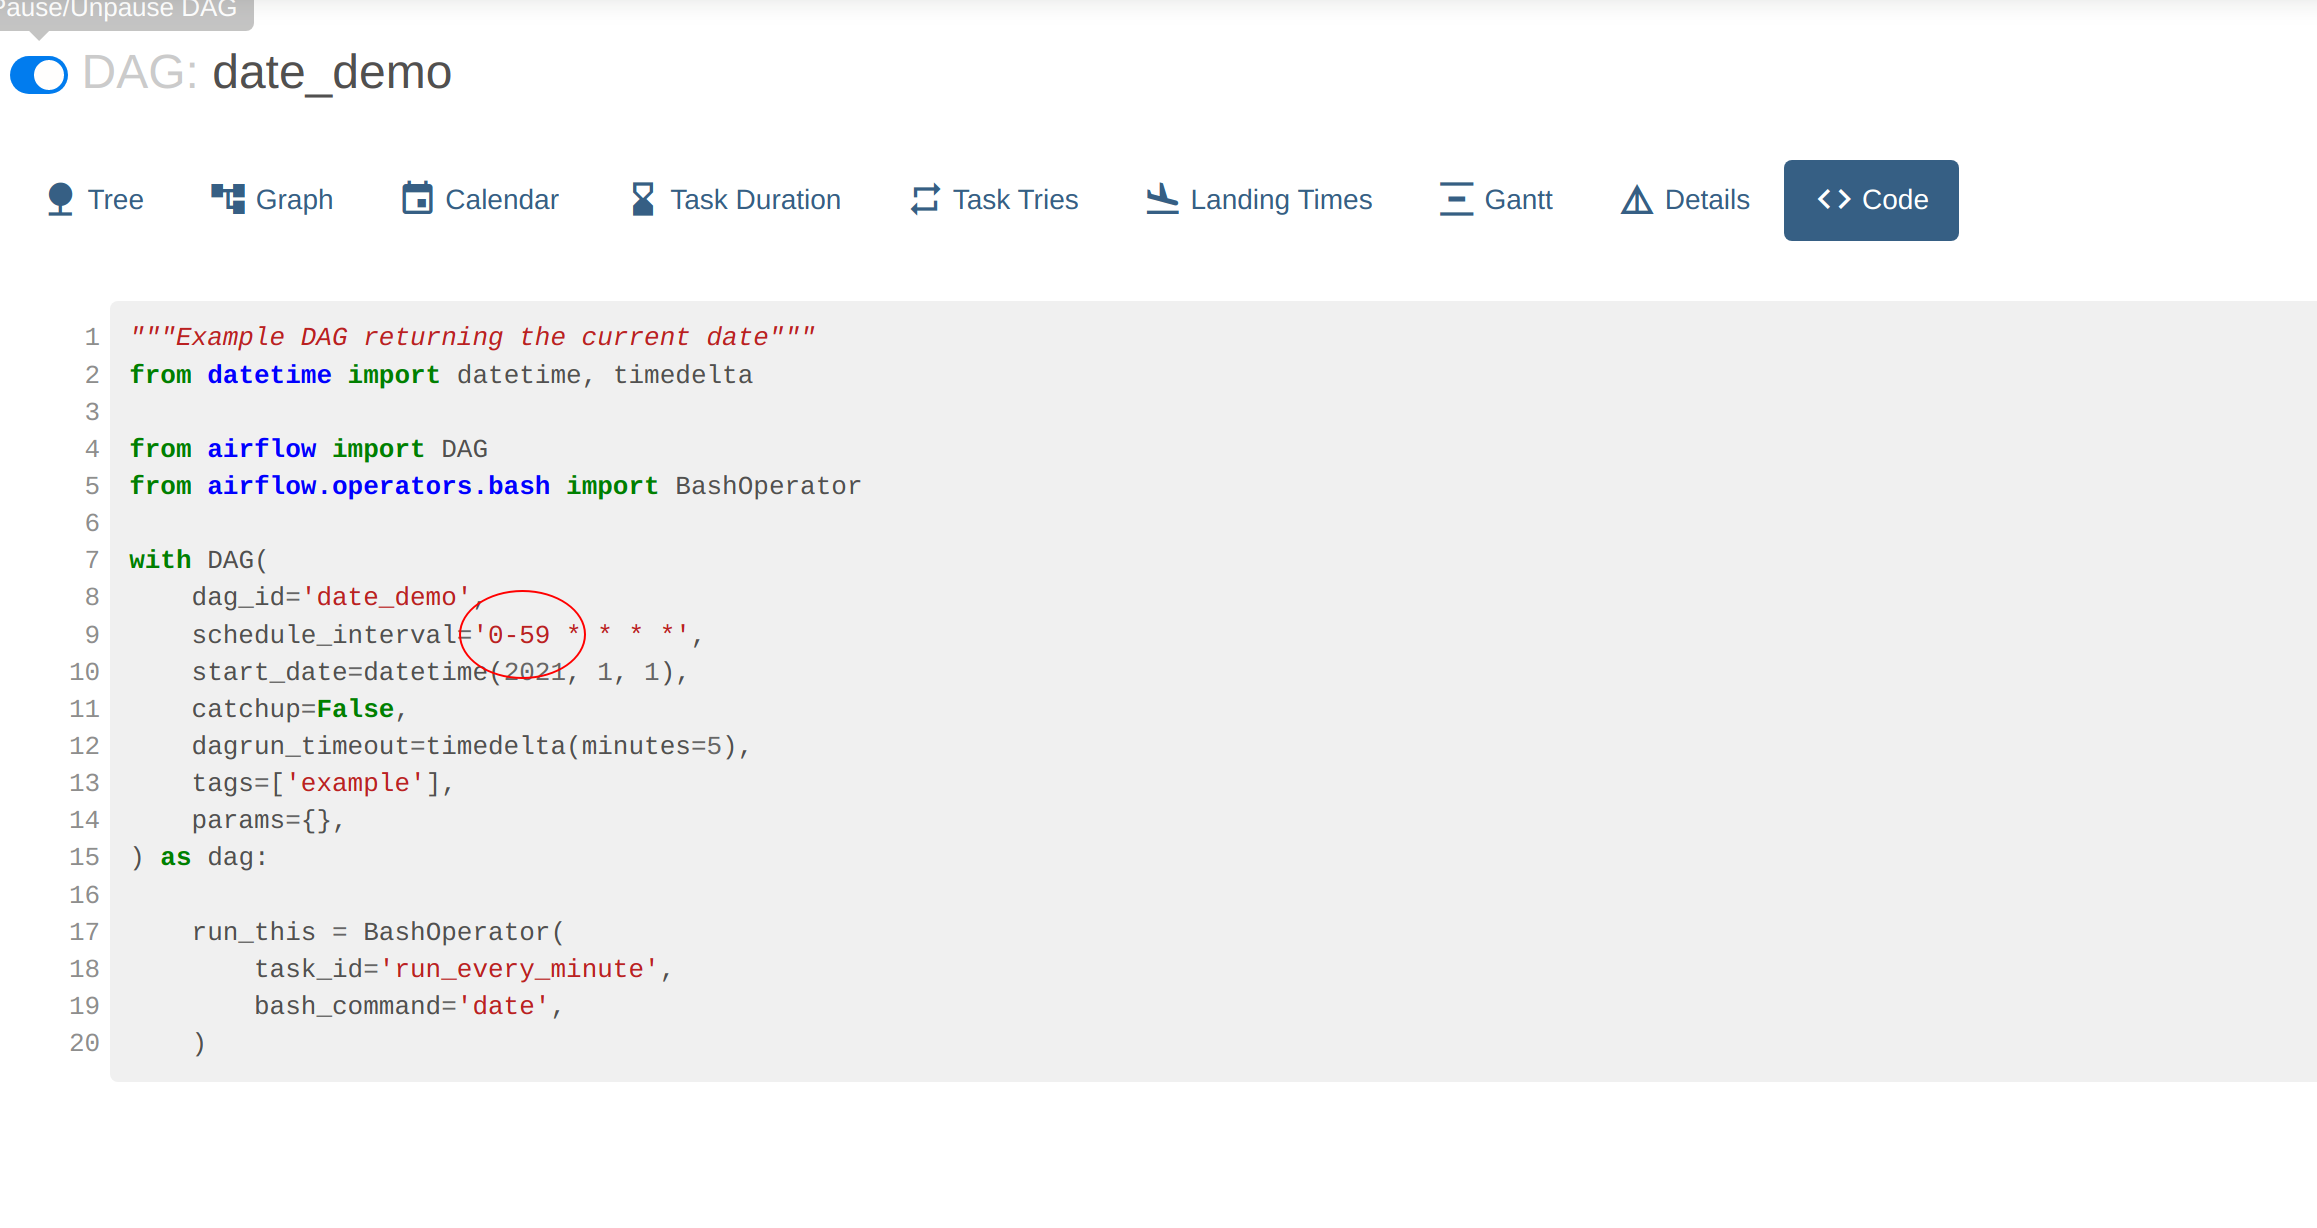
Task: Click the Details triangle icon
Action: tap(1636, 200)
